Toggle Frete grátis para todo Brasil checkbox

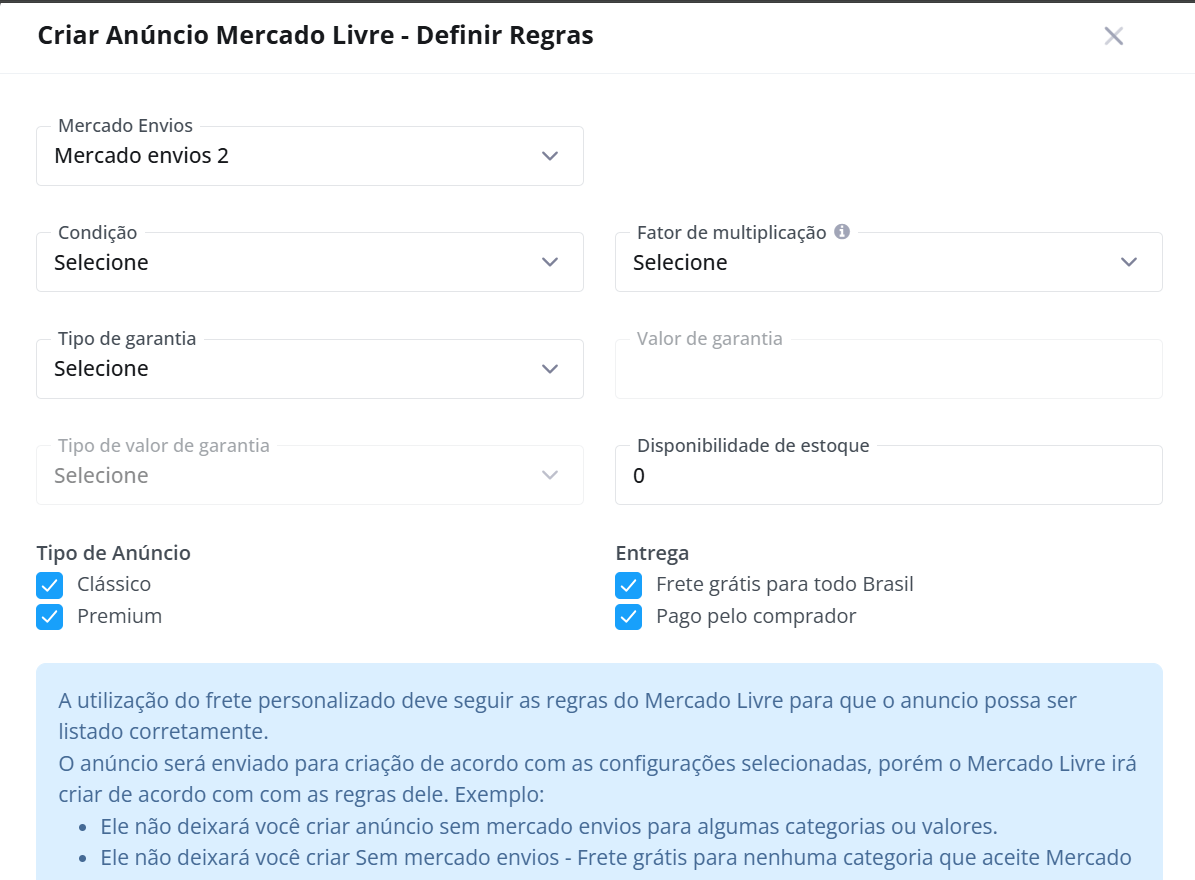pos(629,585)
